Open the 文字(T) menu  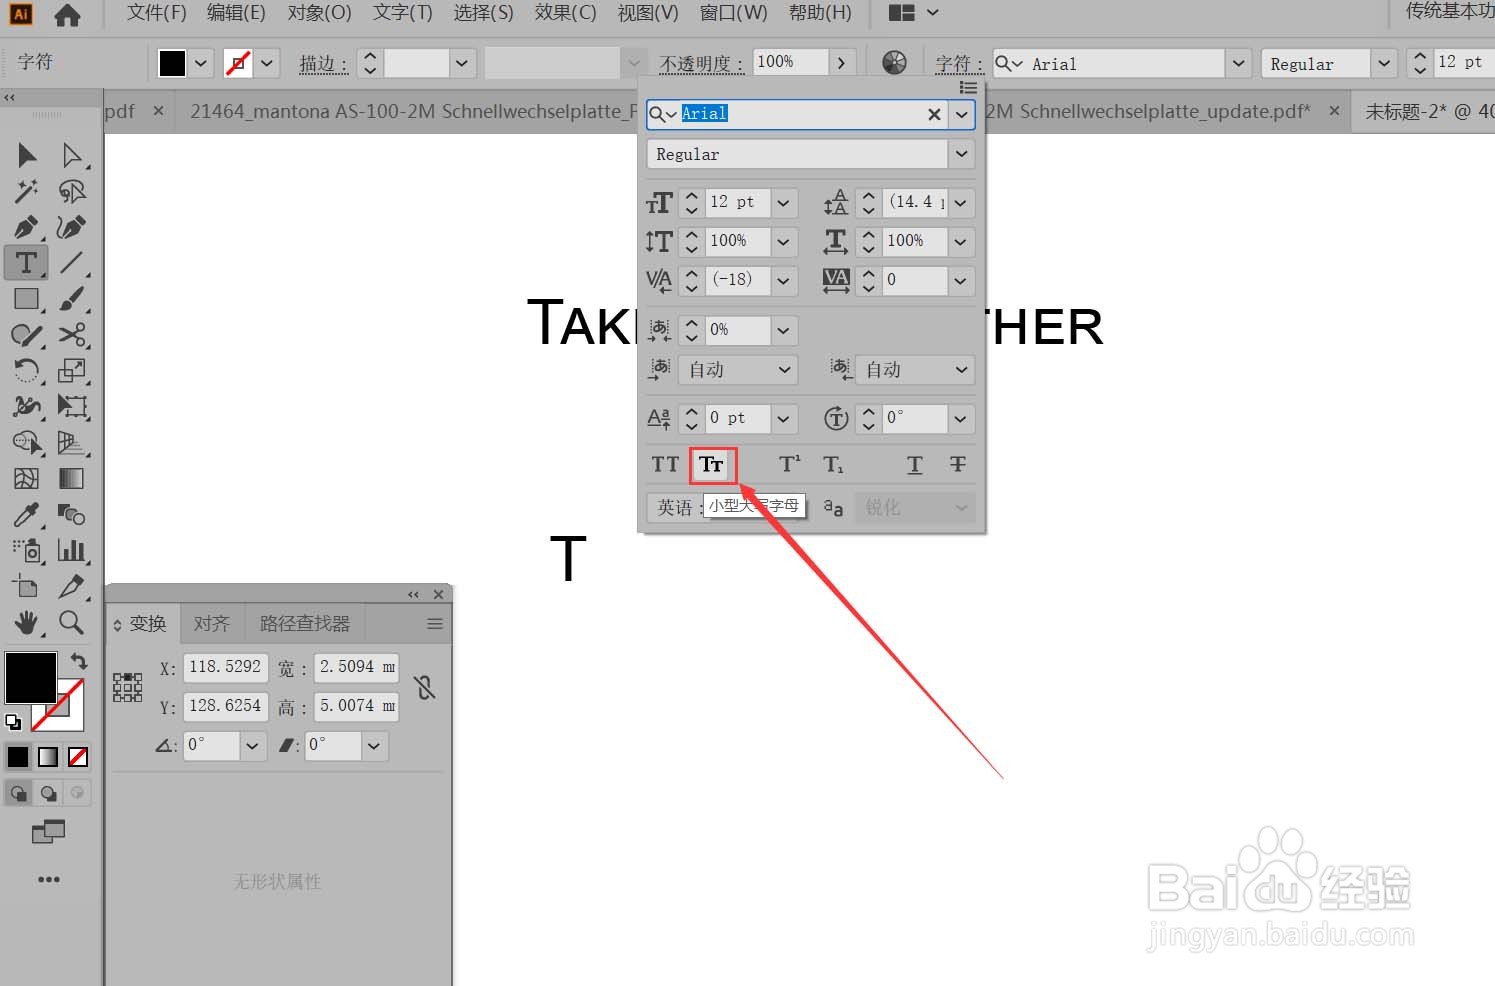point(402,13)
